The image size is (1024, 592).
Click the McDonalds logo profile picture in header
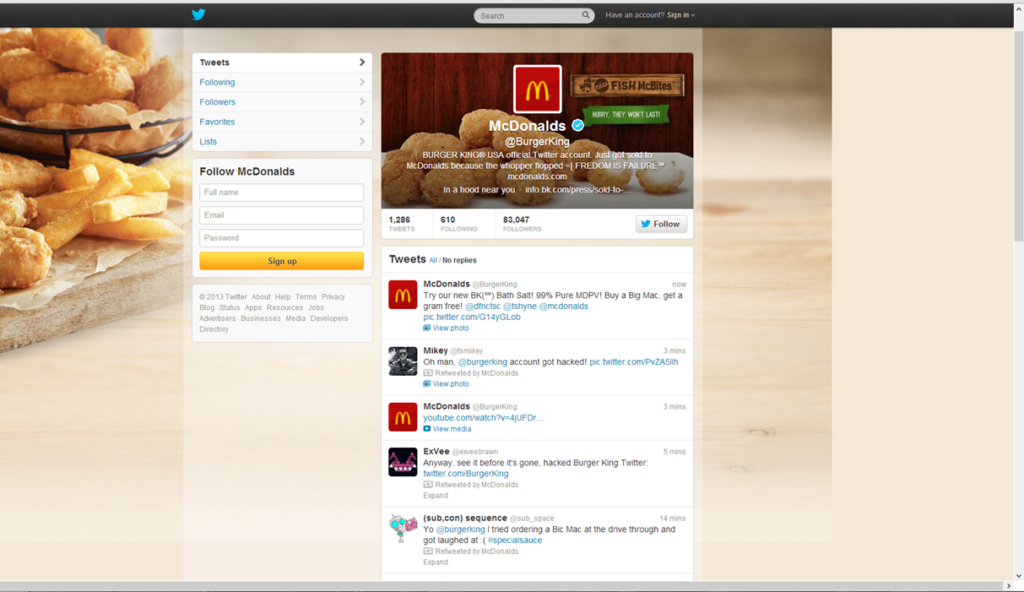[537, 90]
